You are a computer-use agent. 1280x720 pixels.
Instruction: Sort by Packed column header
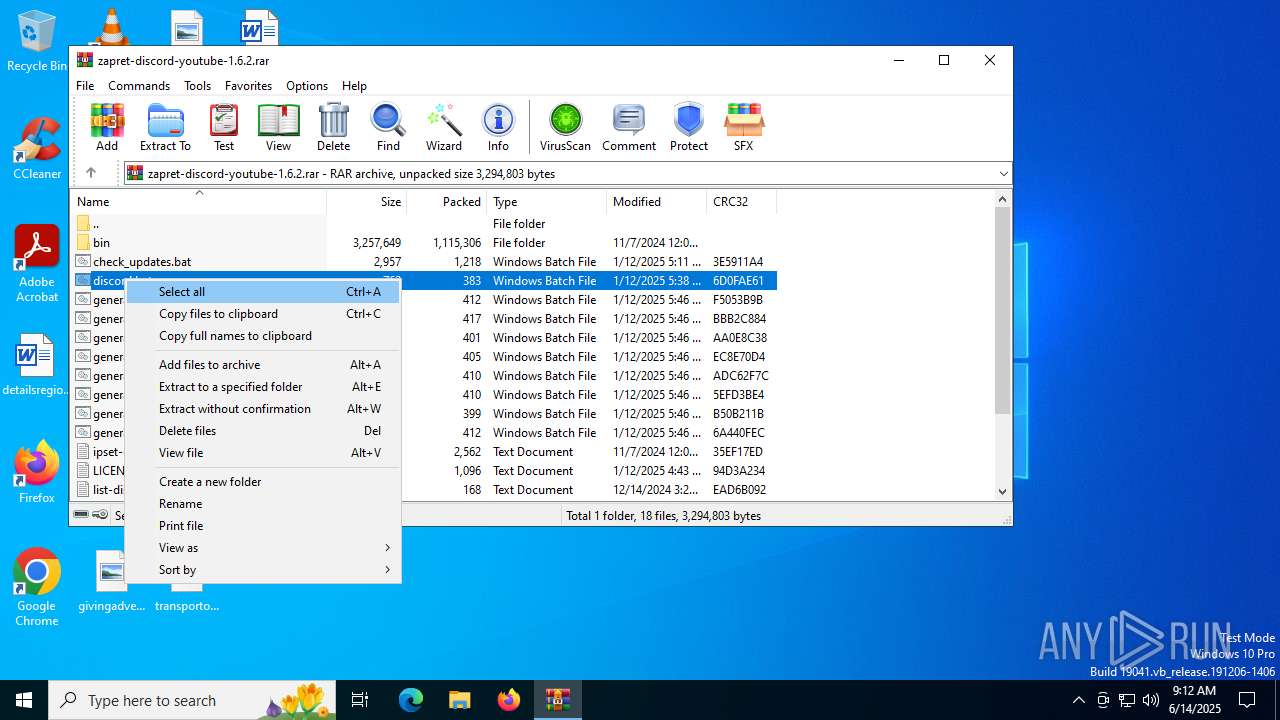pos(447,201)
